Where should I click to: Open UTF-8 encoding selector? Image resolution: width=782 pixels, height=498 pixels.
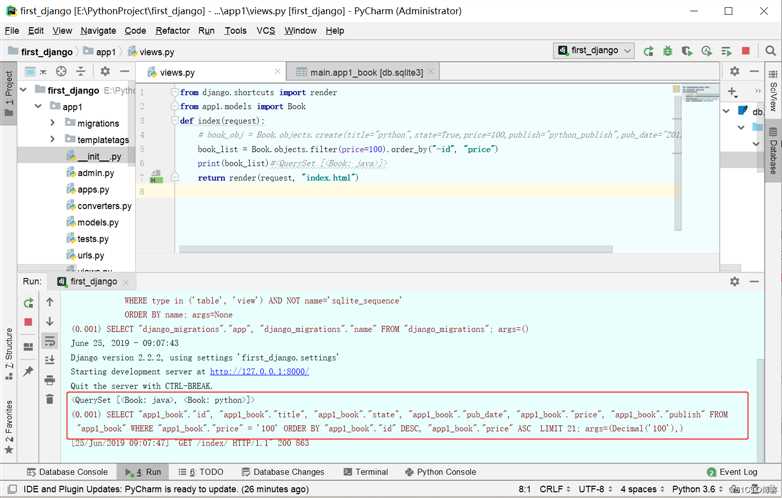pos(595,489)
